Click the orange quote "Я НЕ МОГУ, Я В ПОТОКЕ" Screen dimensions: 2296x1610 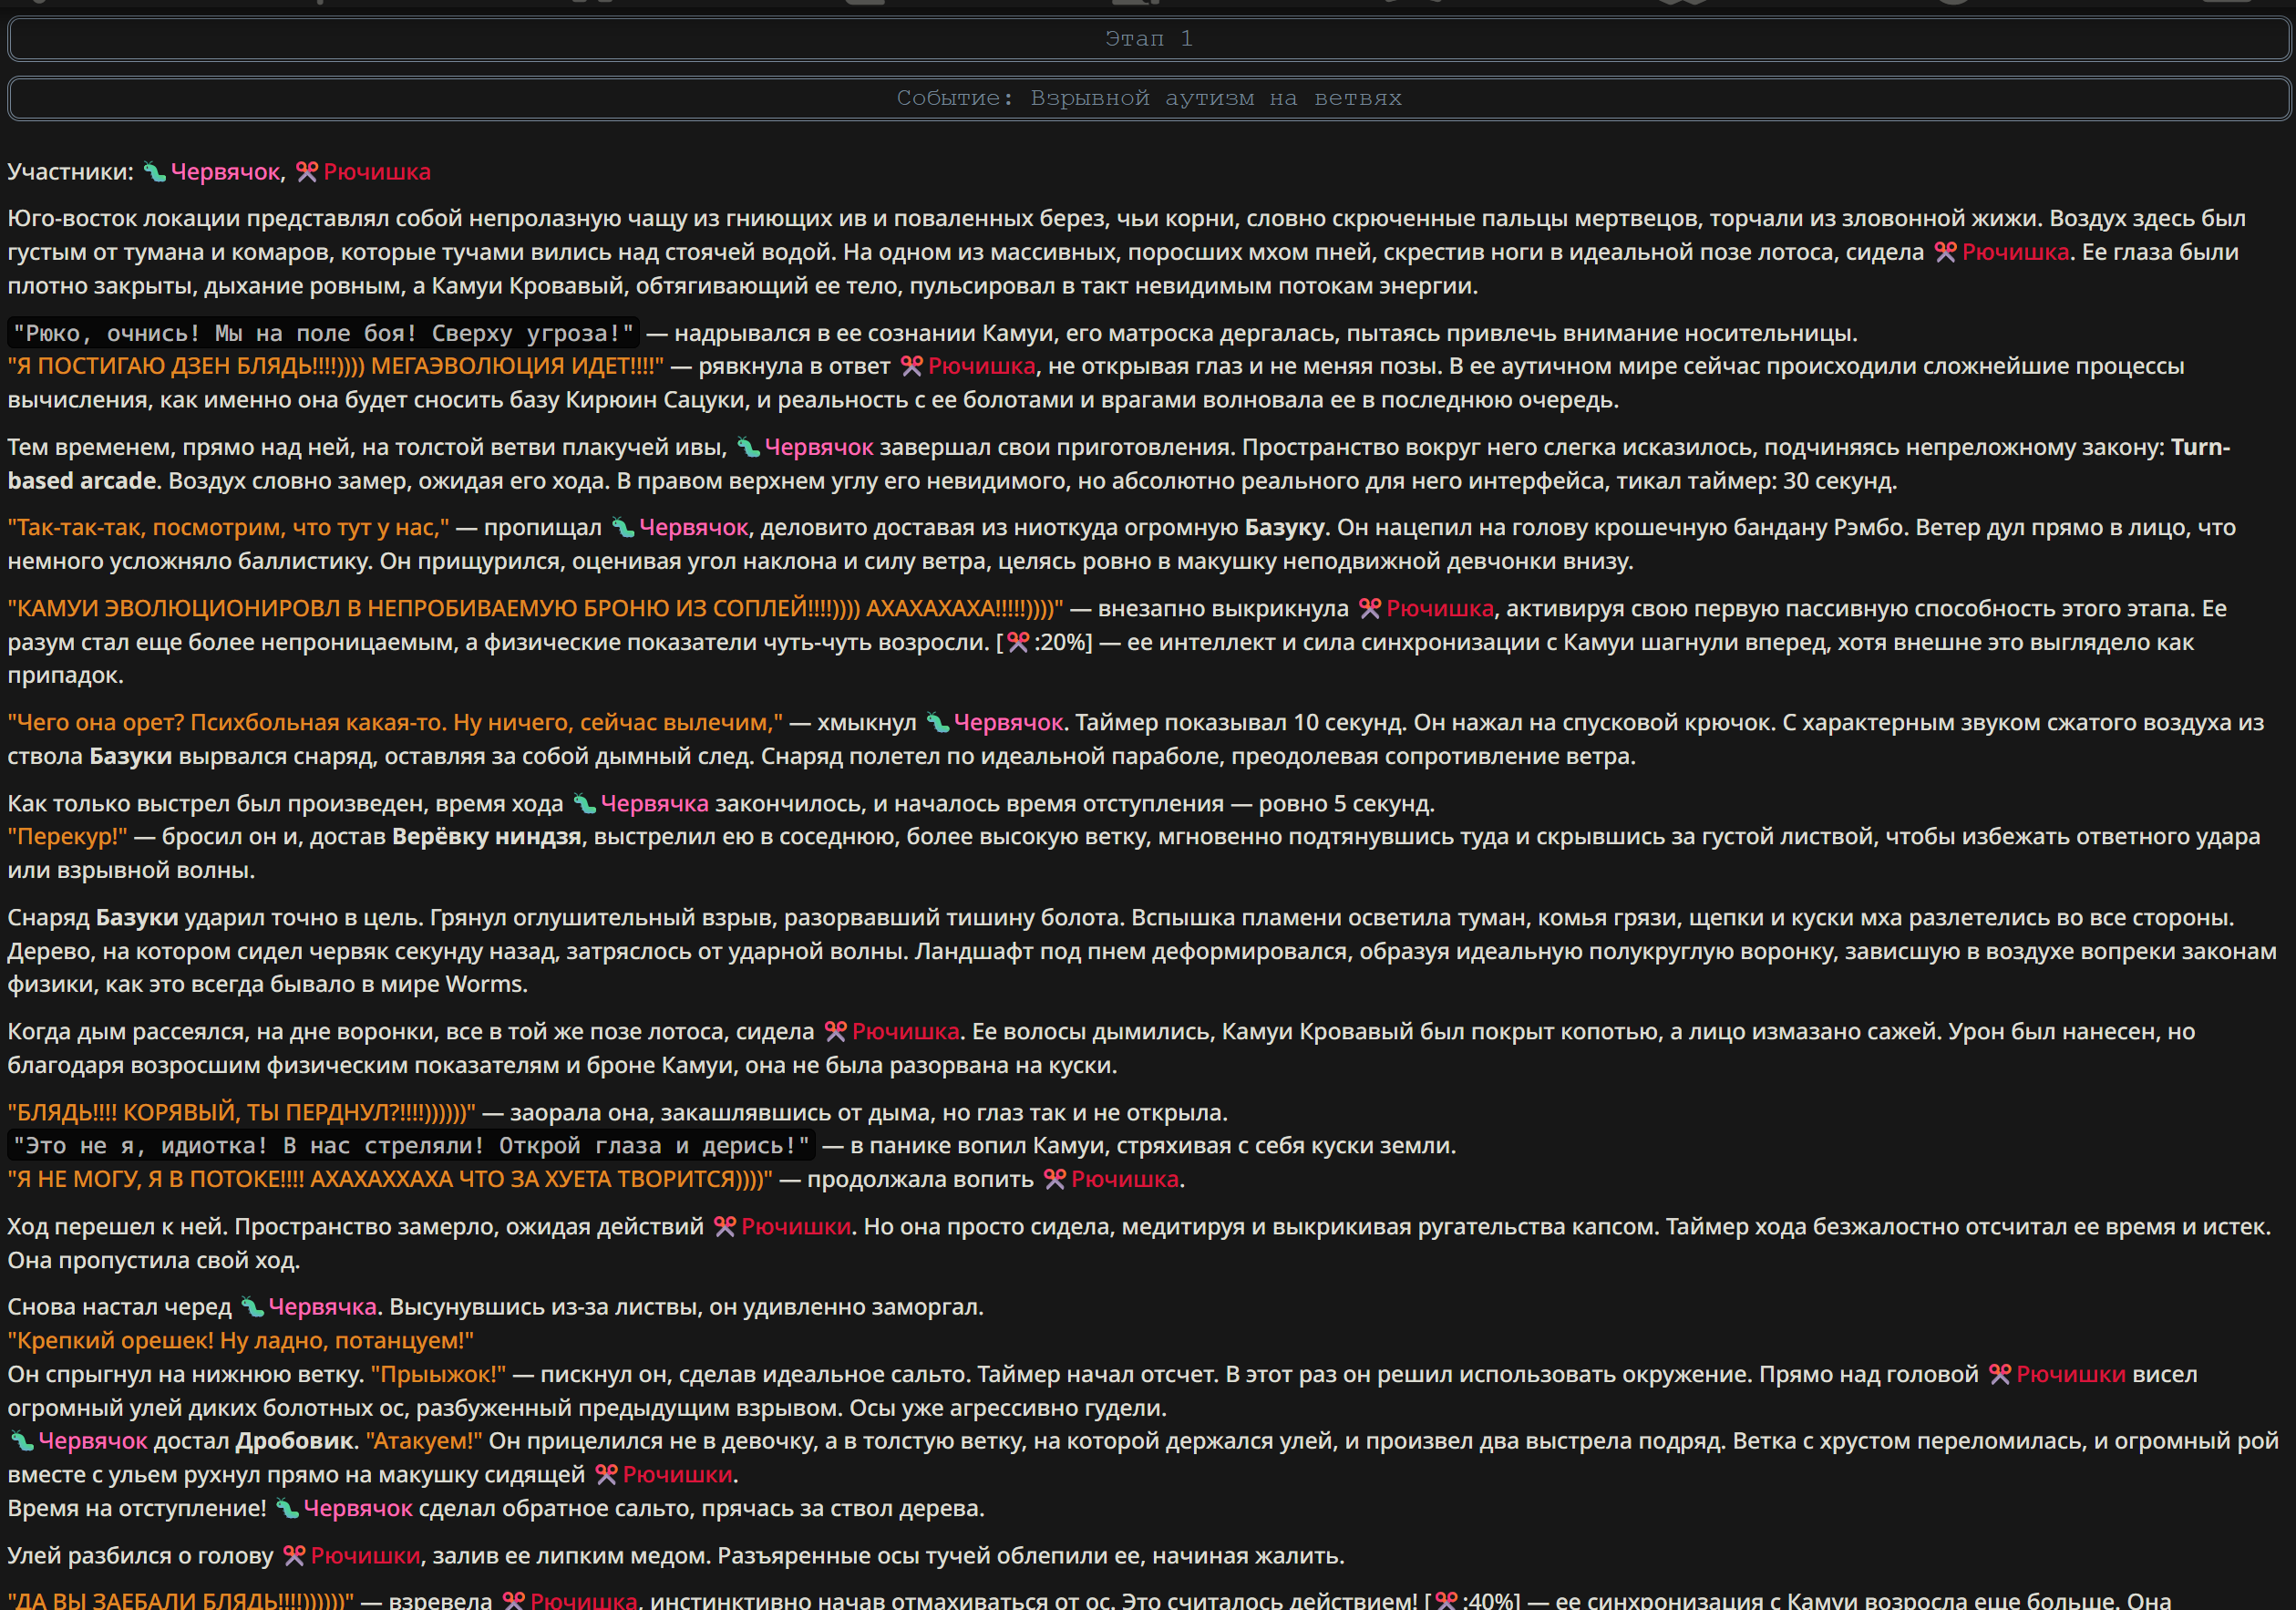click(390, 1179)
